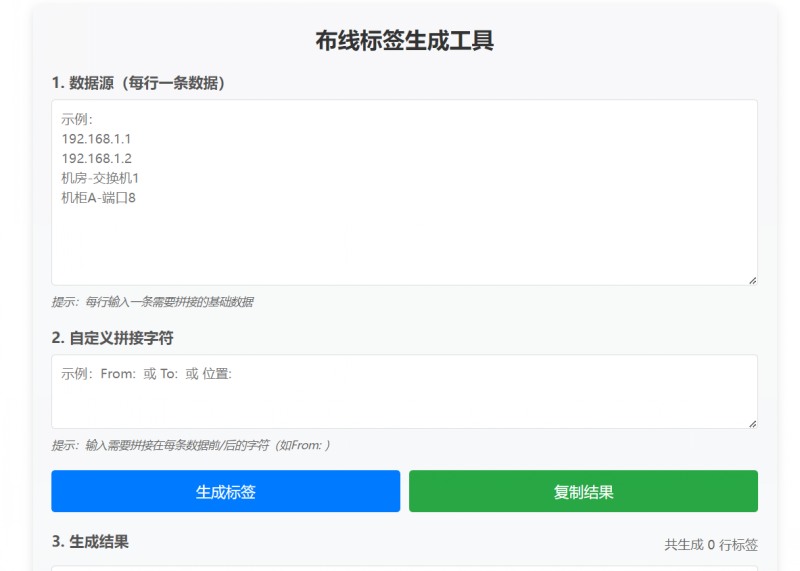Click the 生成标签 blue button
Screen dimensions: 800x571
tap(225, 491)
